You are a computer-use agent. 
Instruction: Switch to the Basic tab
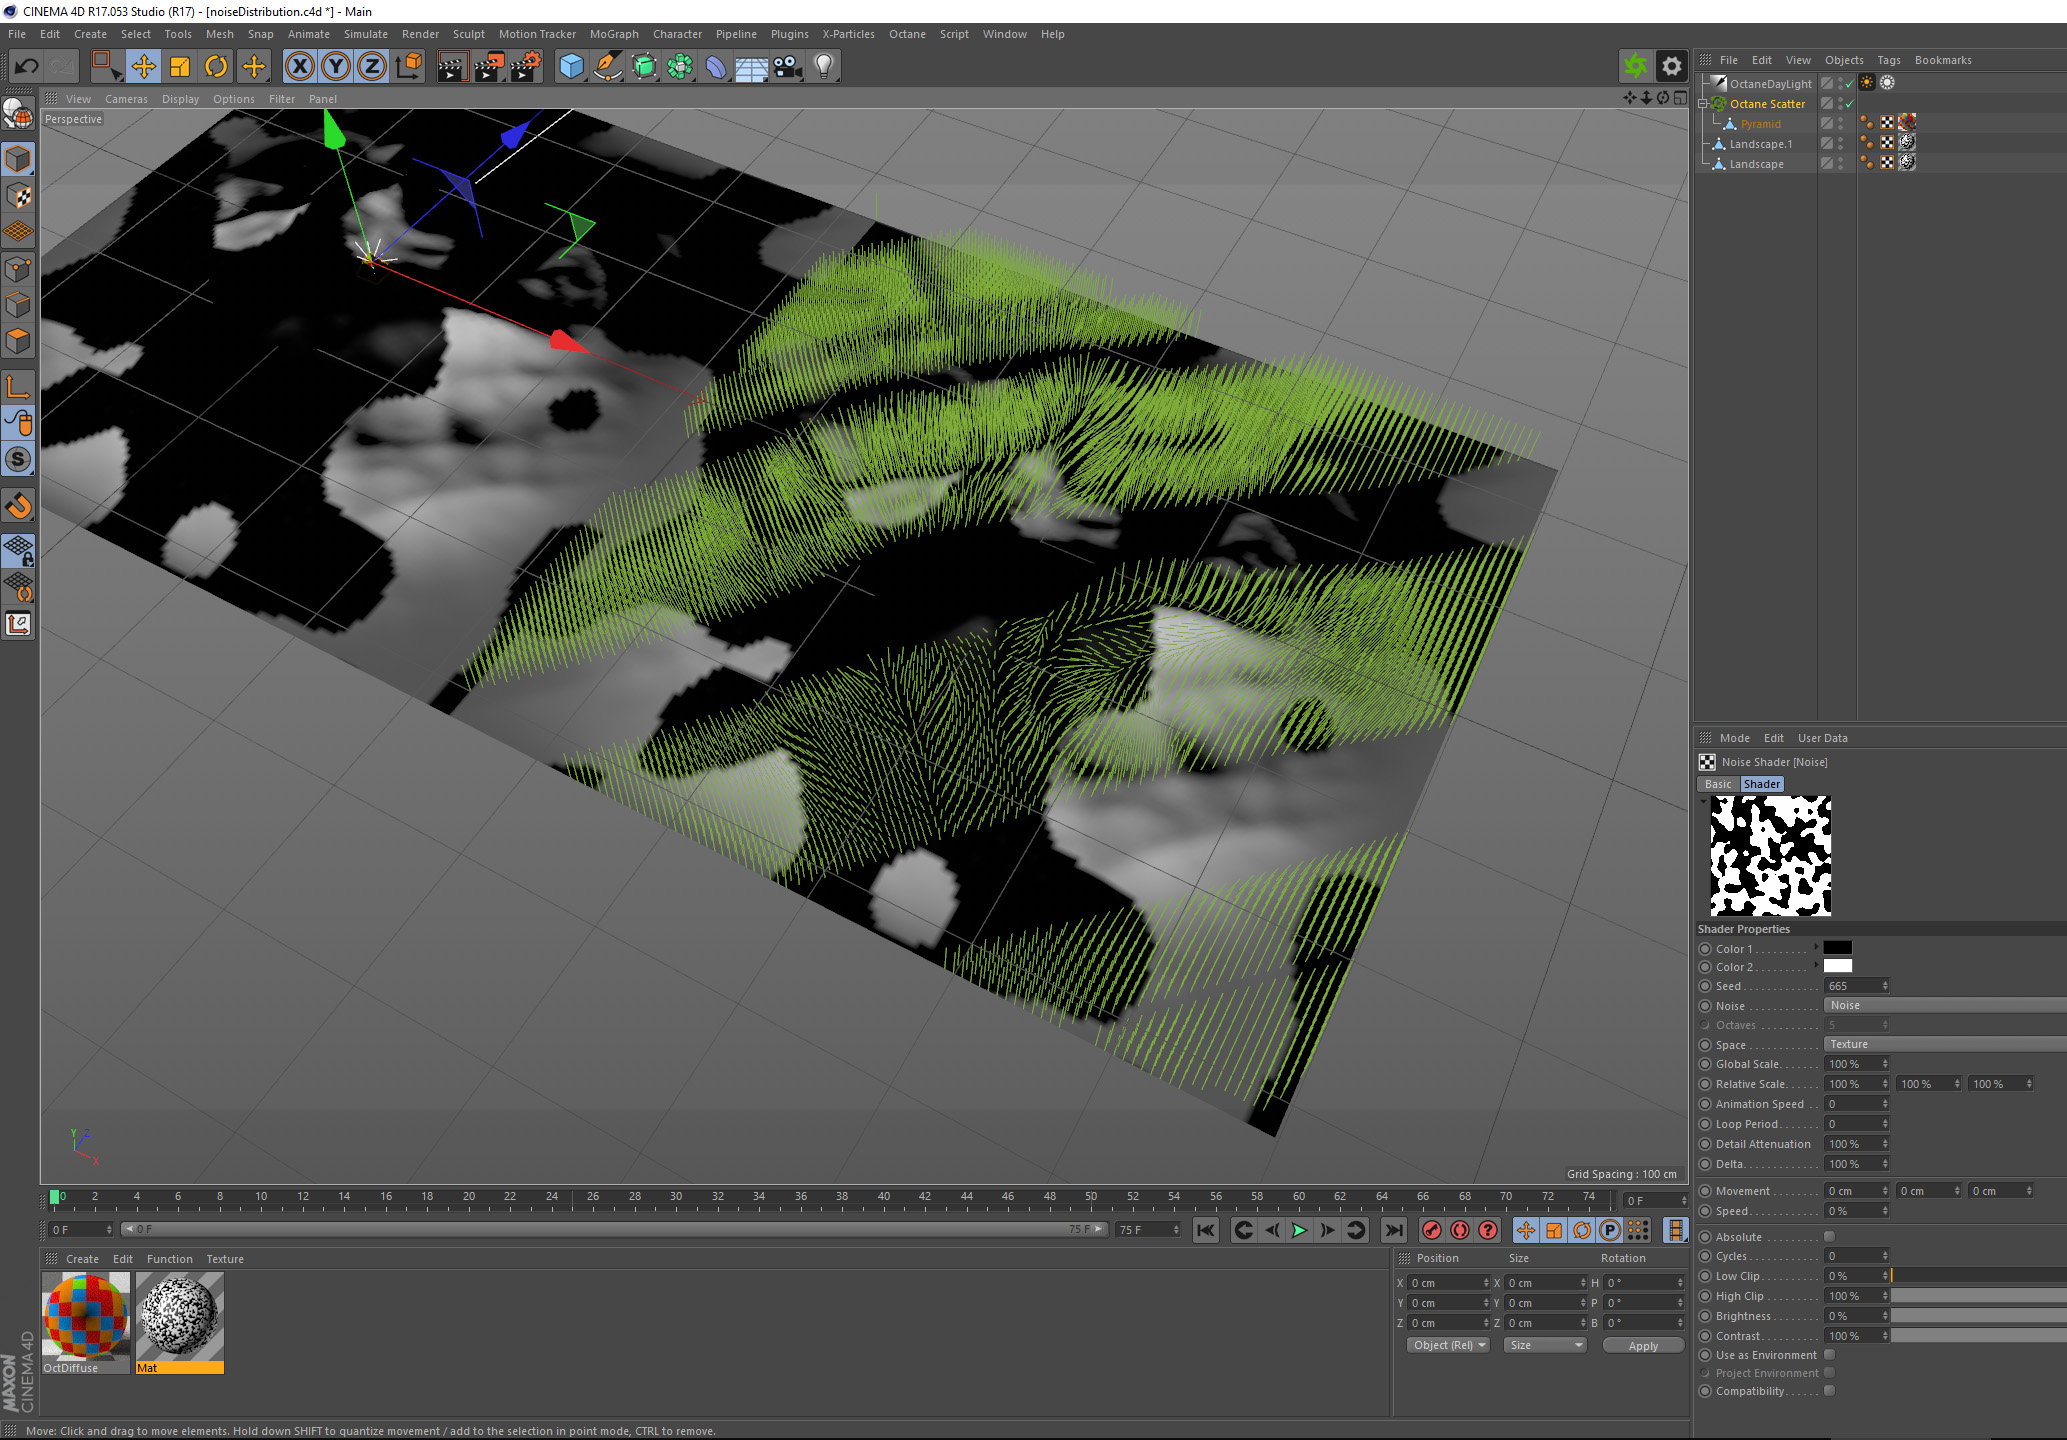pyautogui.click(x=1717, y=784)
